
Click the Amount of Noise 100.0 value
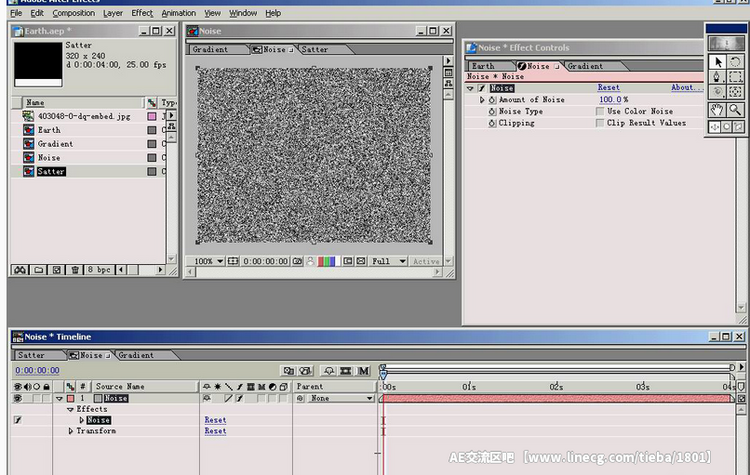click(610, 99)
